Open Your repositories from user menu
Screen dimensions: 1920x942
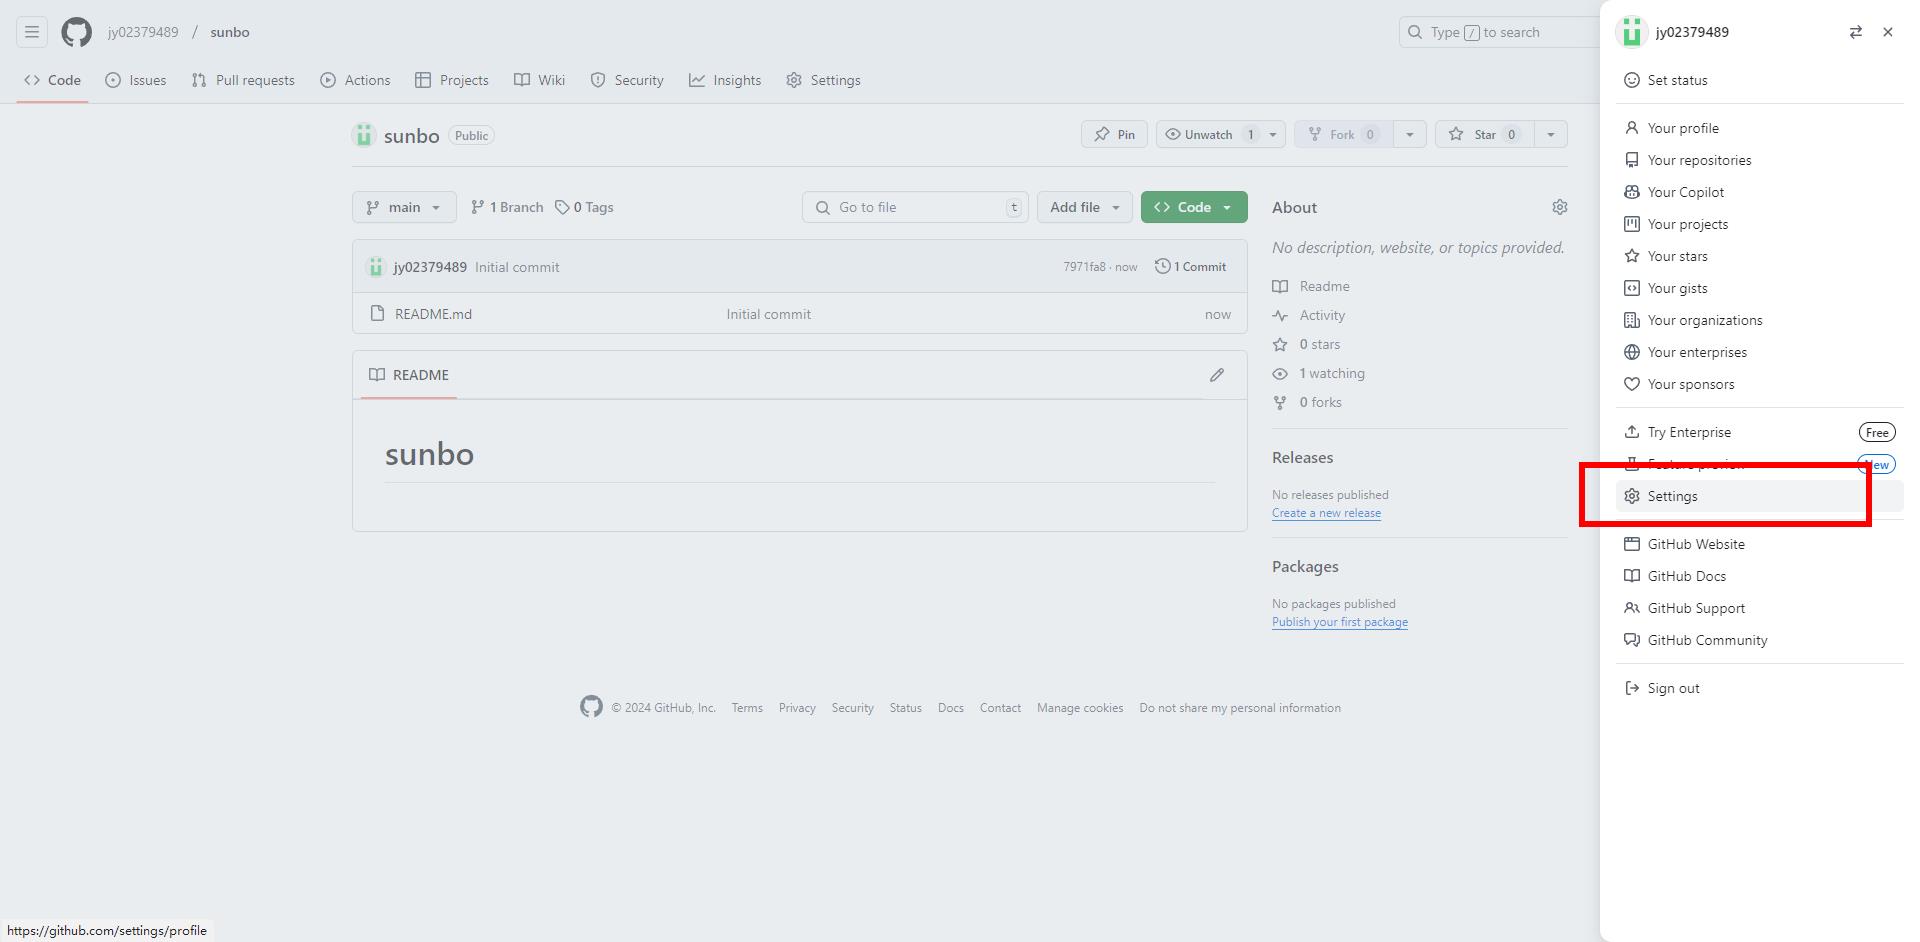point(1760,160)
